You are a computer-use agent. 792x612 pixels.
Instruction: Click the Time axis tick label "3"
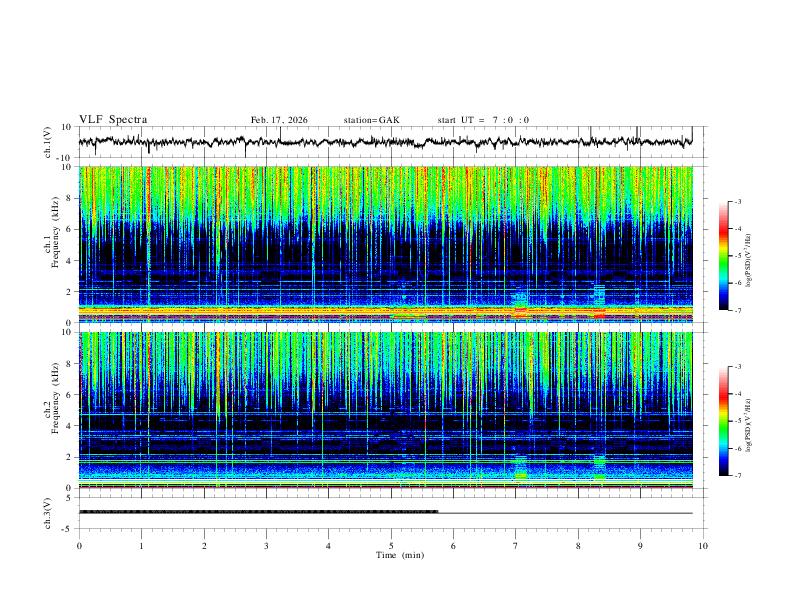coord(266,546)
